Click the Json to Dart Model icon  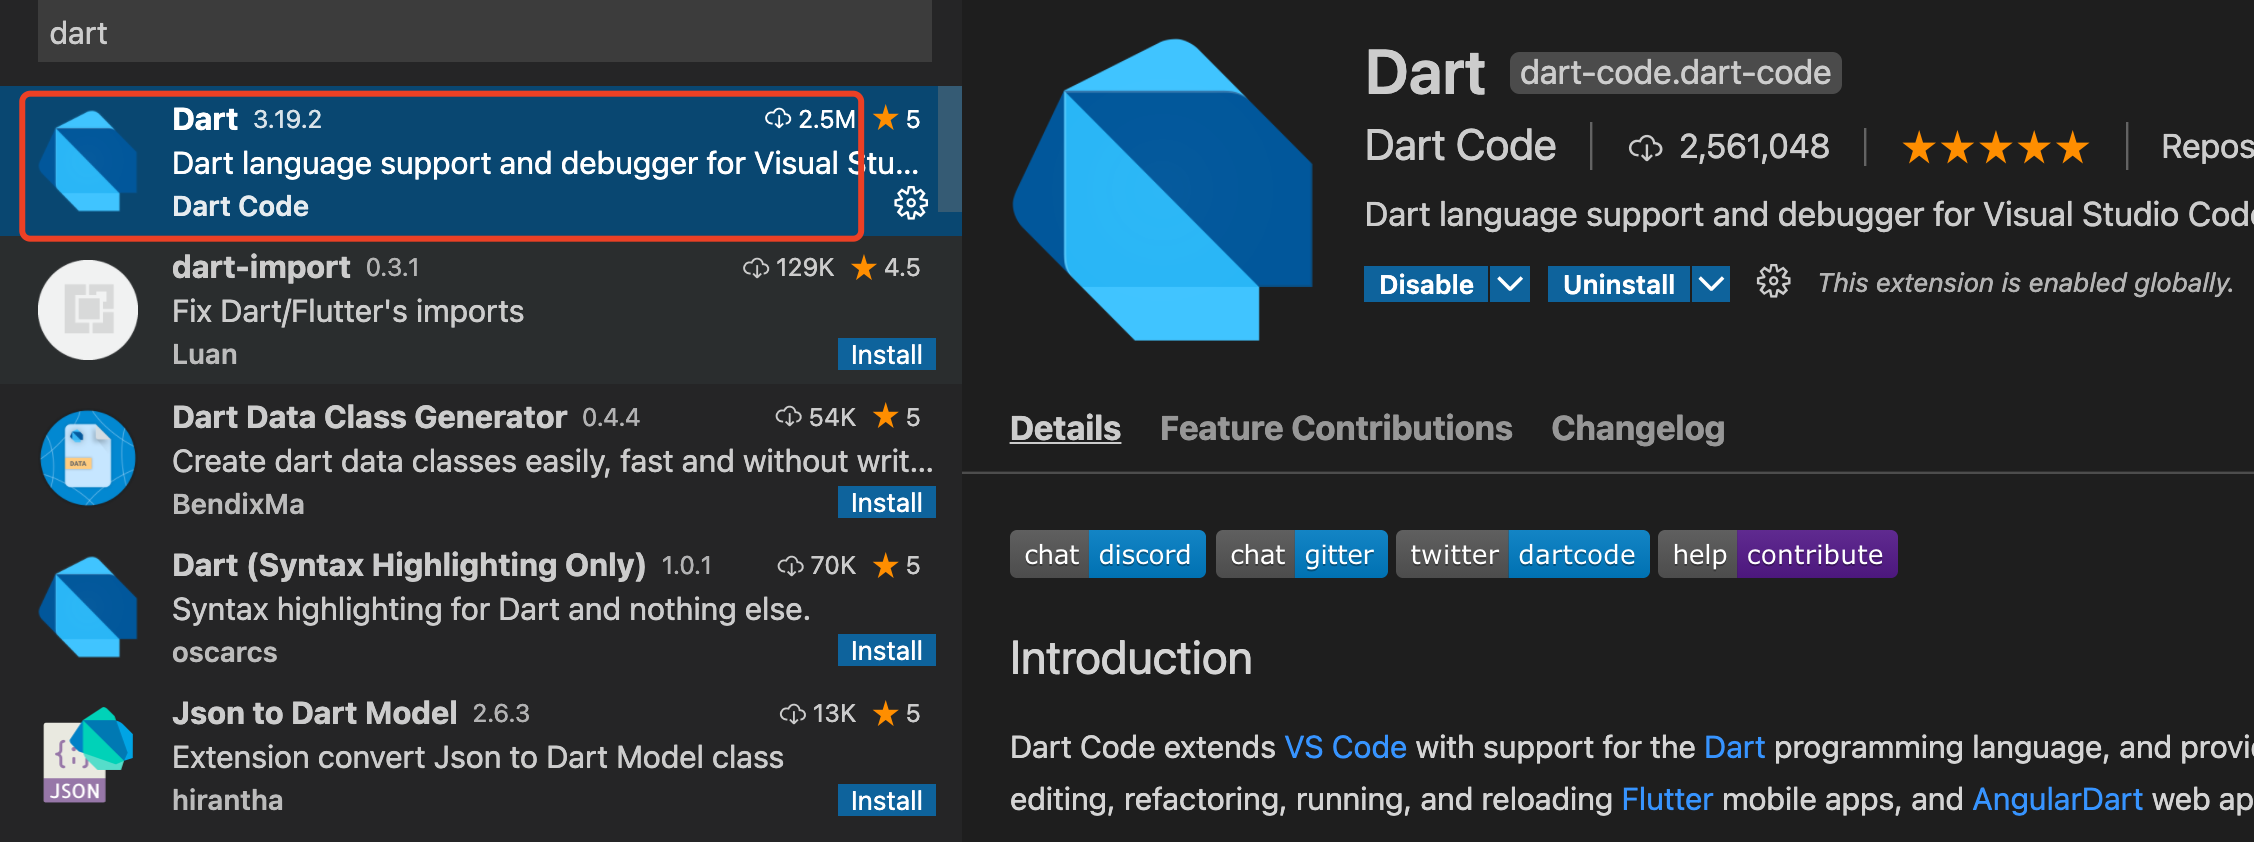point(88,754)
